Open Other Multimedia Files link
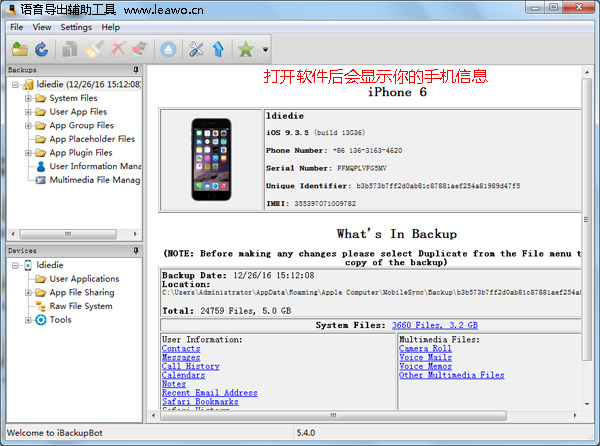The height and width of the screenshot is (446, 600). 452,375
